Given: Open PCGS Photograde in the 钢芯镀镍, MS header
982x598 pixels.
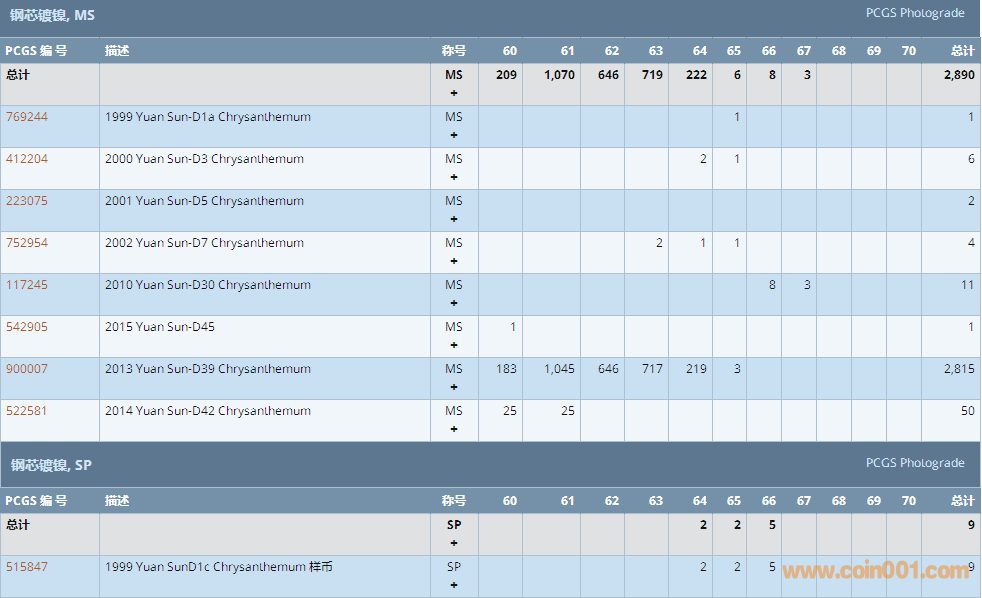Looking at the screenshot, I should tap(914, 13).
